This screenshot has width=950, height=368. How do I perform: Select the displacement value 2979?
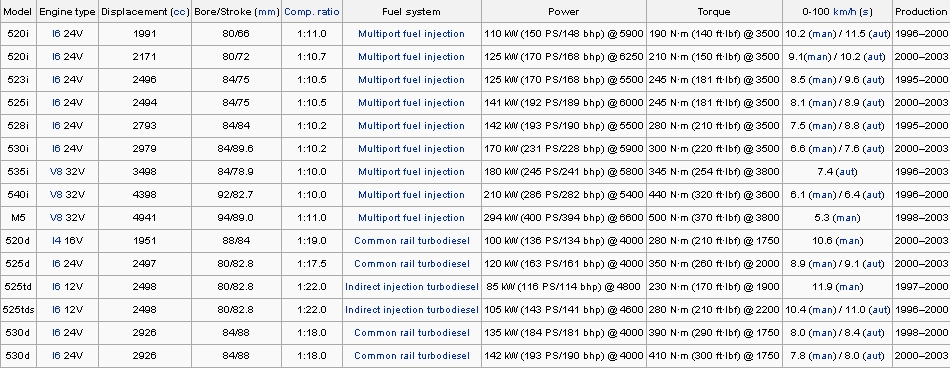coord(144,149)
